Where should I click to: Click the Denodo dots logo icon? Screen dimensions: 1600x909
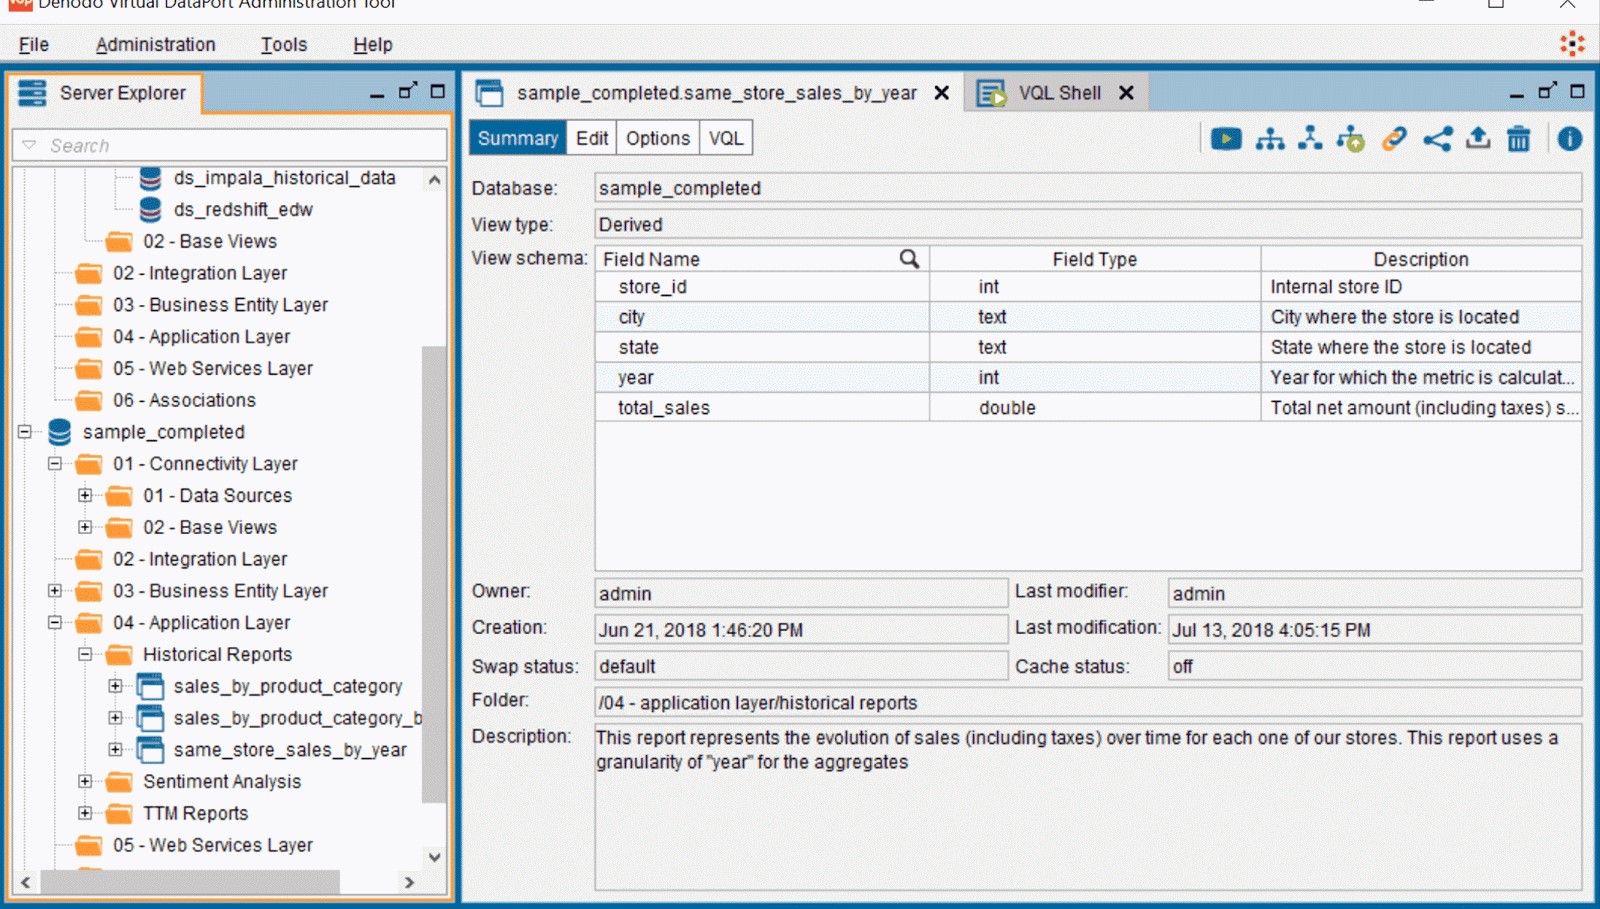1573,44
